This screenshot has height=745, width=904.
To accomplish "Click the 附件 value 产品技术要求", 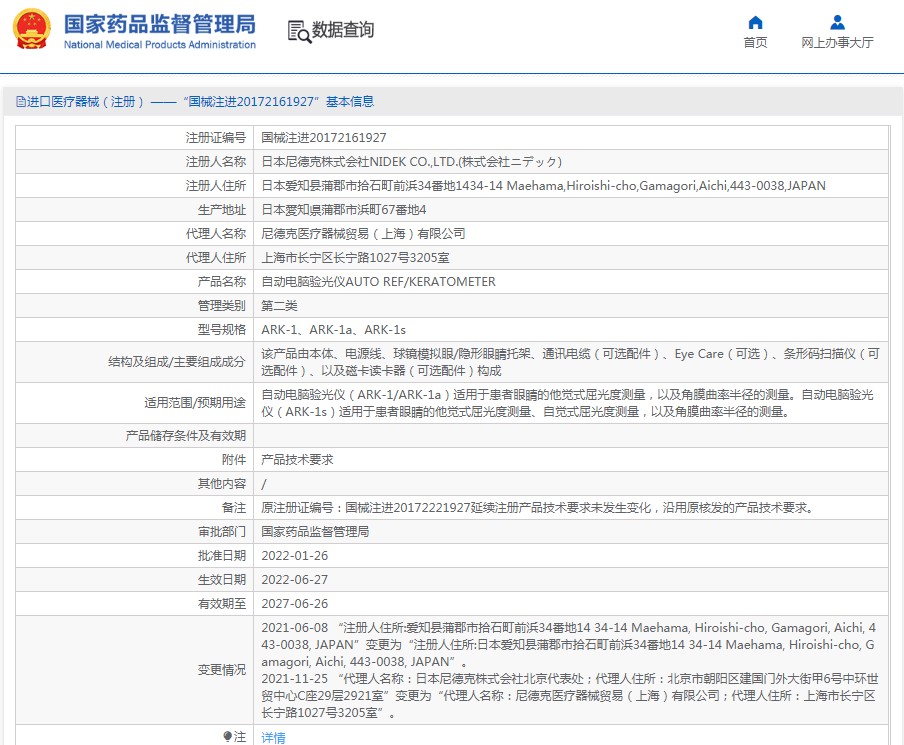I will pos(297,460).
